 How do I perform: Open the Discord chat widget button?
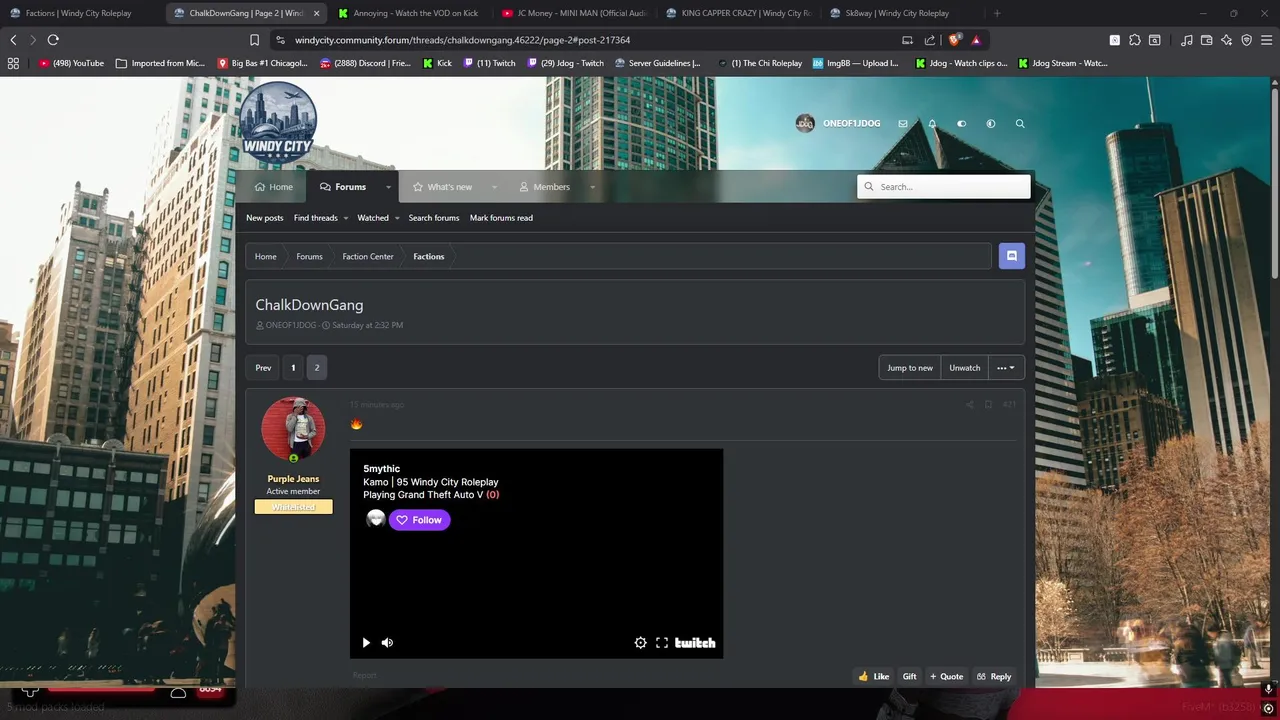pos(1011,256)
